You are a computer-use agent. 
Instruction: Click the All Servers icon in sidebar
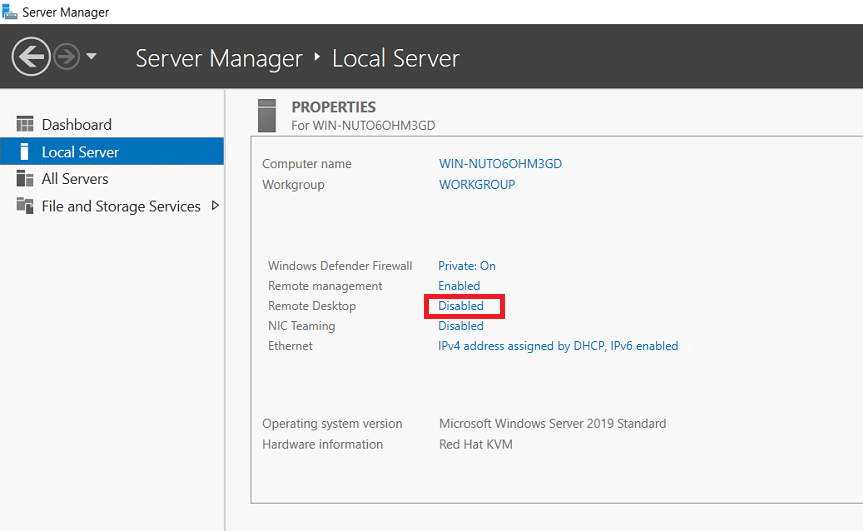[25, 179]
